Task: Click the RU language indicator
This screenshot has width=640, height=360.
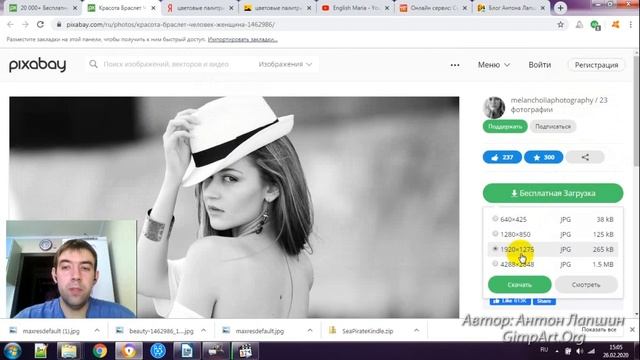Action: 544,350
